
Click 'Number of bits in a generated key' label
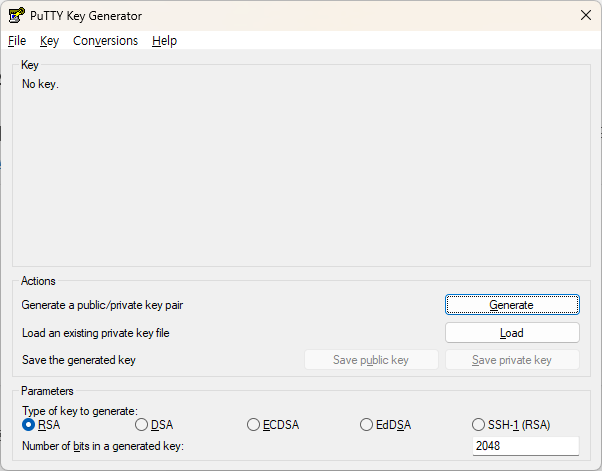click(x=103, y=446)
